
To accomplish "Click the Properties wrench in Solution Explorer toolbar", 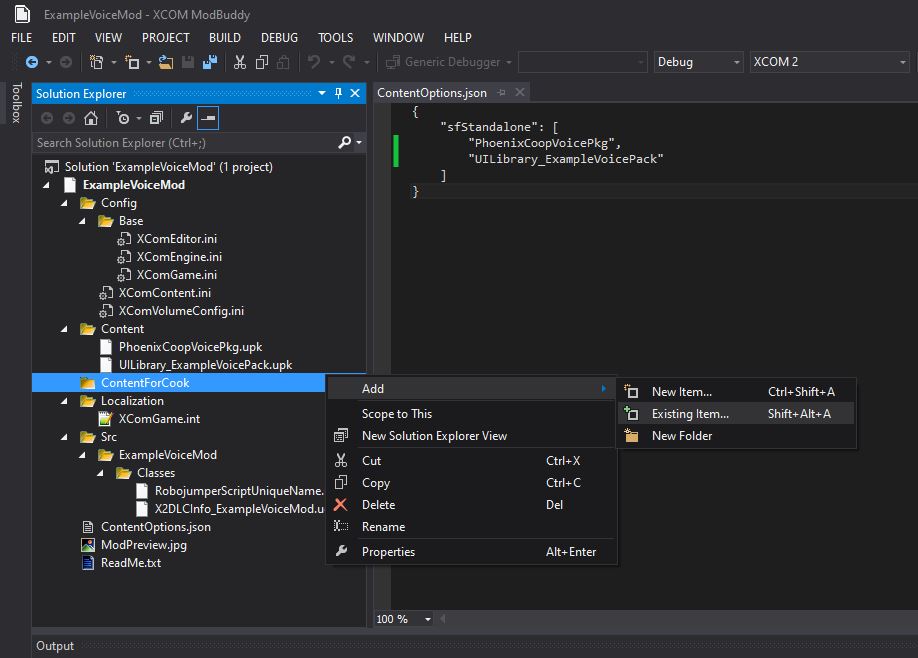I will pyautogui.click(x=185, y=118).
